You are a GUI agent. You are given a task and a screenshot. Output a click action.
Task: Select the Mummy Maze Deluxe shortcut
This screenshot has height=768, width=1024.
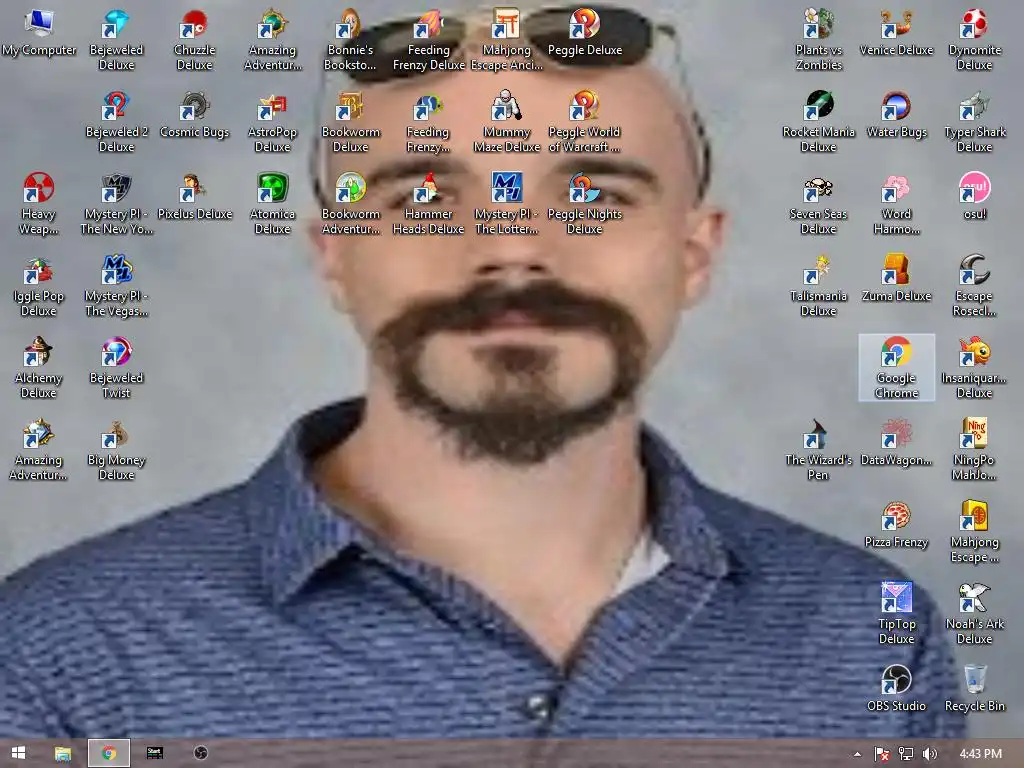tap(506, 122)
